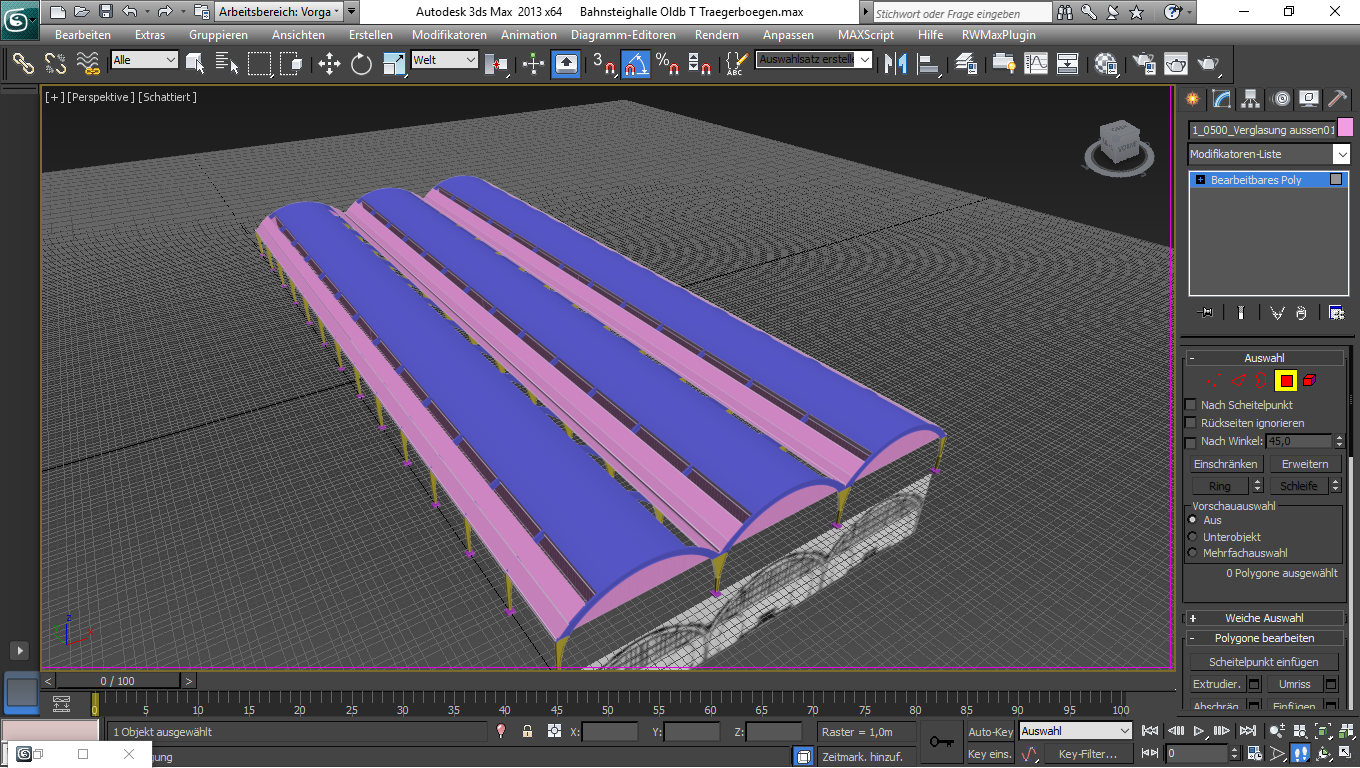This screenshot has height=768, width=1360.
Task: Expand the Weiche Auswahl rollout
Action: (x=1264, y=618)
